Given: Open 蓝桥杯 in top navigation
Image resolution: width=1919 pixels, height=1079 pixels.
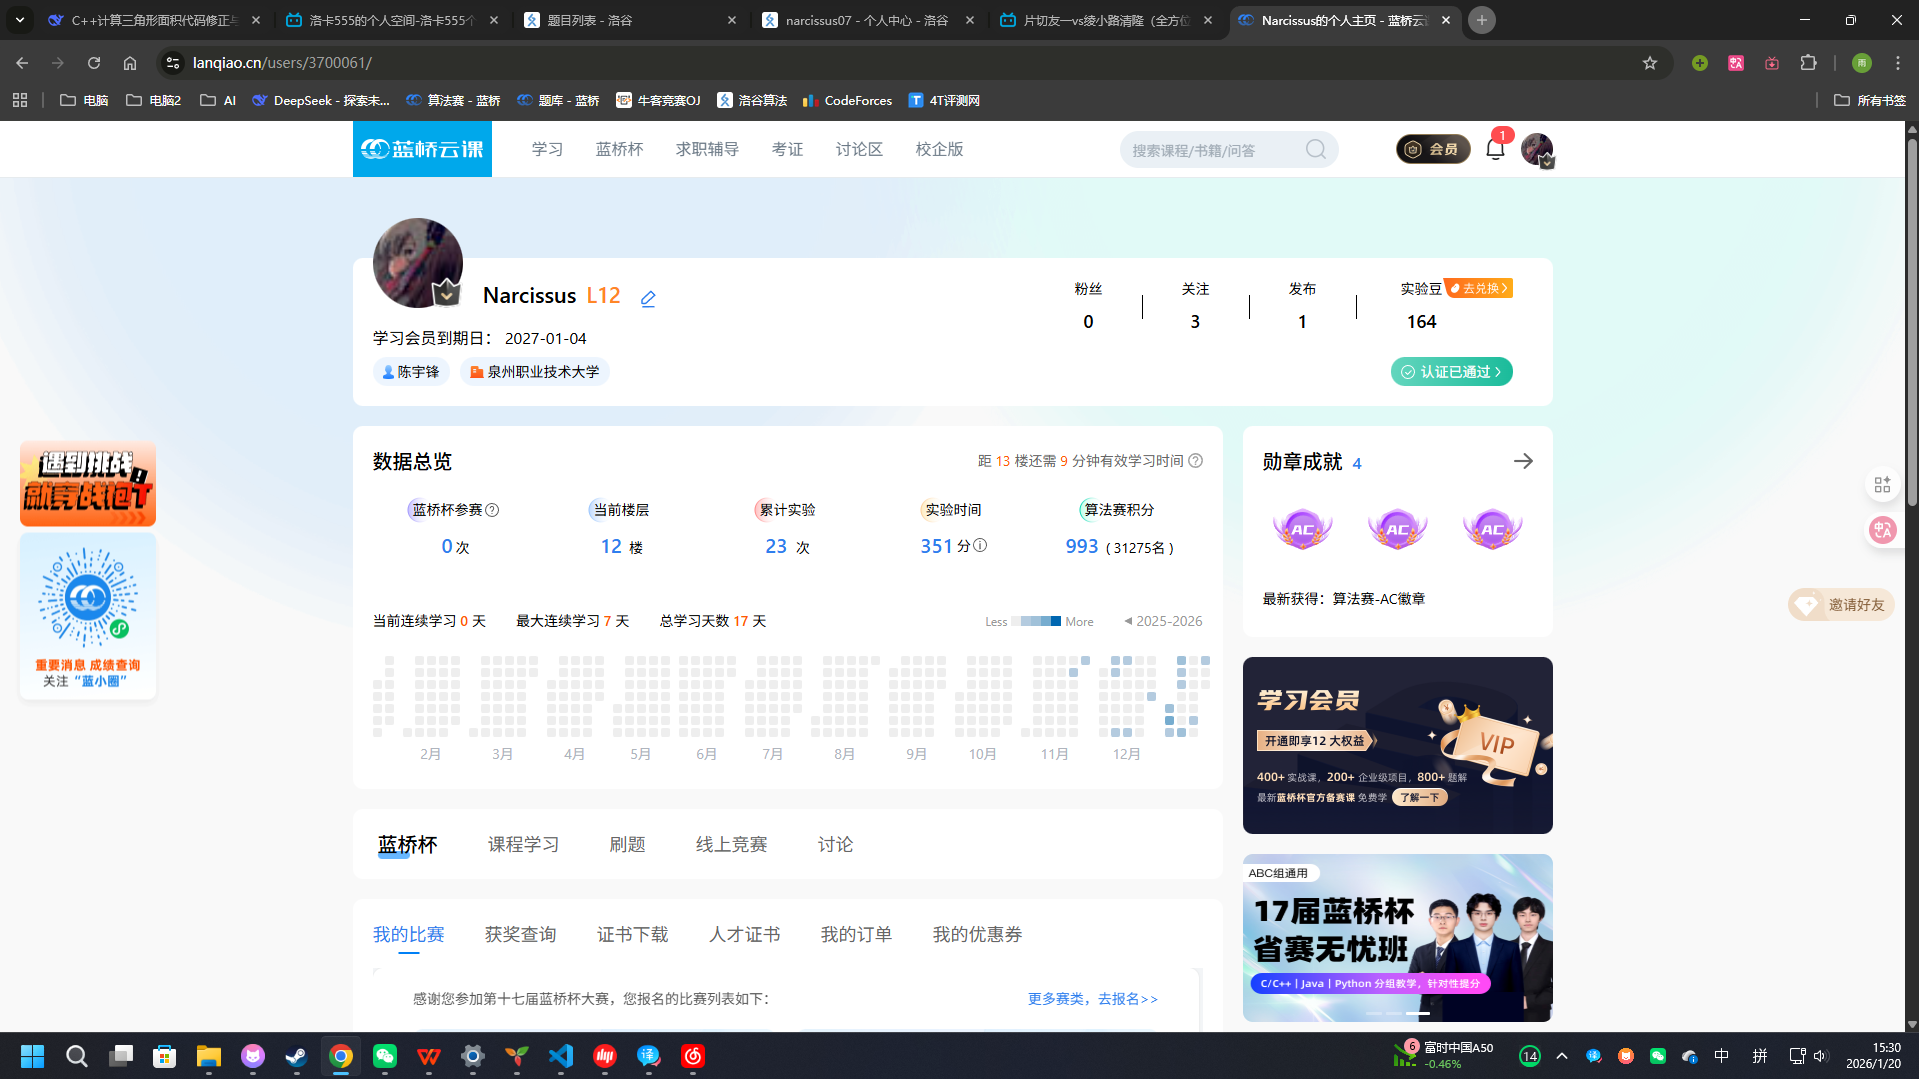Looking at the screenshot, I should [x=619, y=149].
